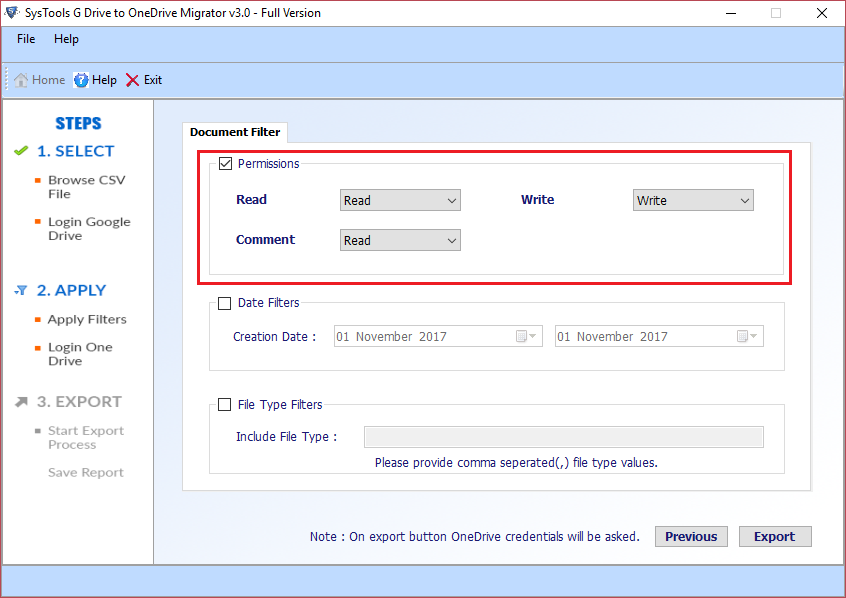Click Start Export Process step

pos(86,438)
